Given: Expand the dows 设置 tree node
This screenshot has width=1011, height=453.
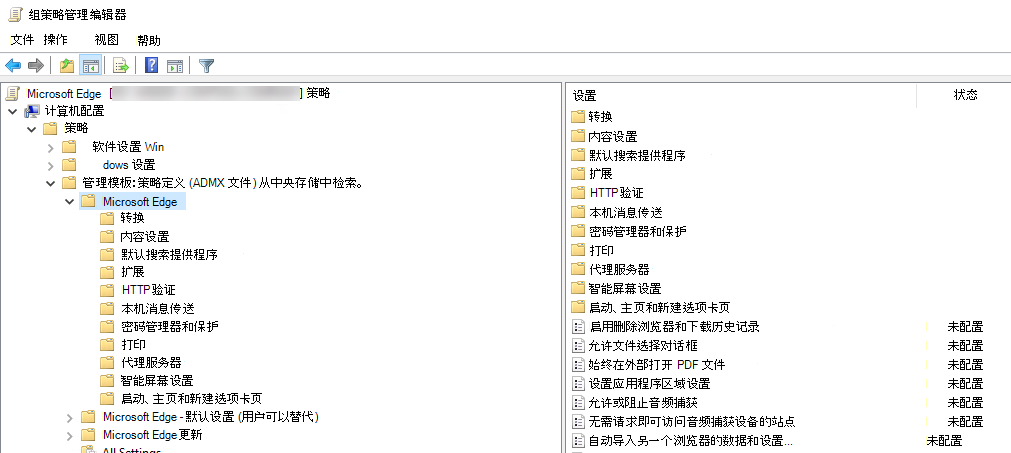Looking at the screenshot, I should point(51,166).
